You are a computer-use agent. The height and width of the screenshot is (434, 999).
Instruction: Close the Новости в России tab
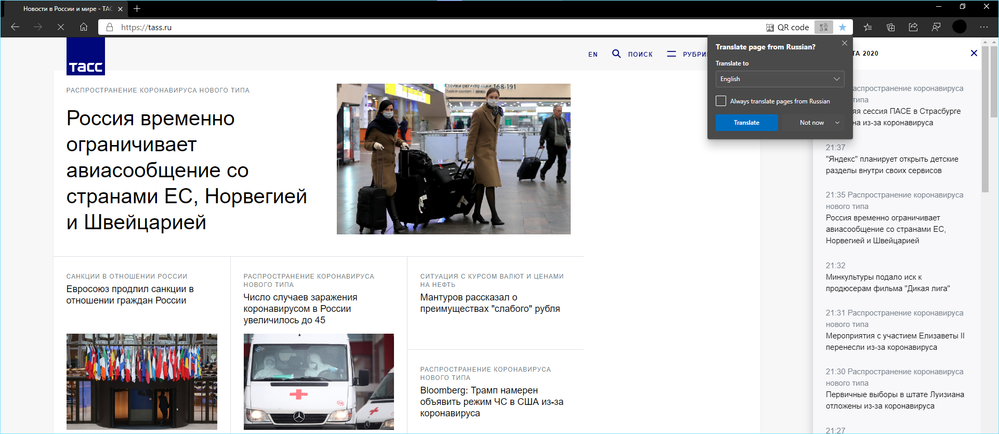(x=120, y=9)
